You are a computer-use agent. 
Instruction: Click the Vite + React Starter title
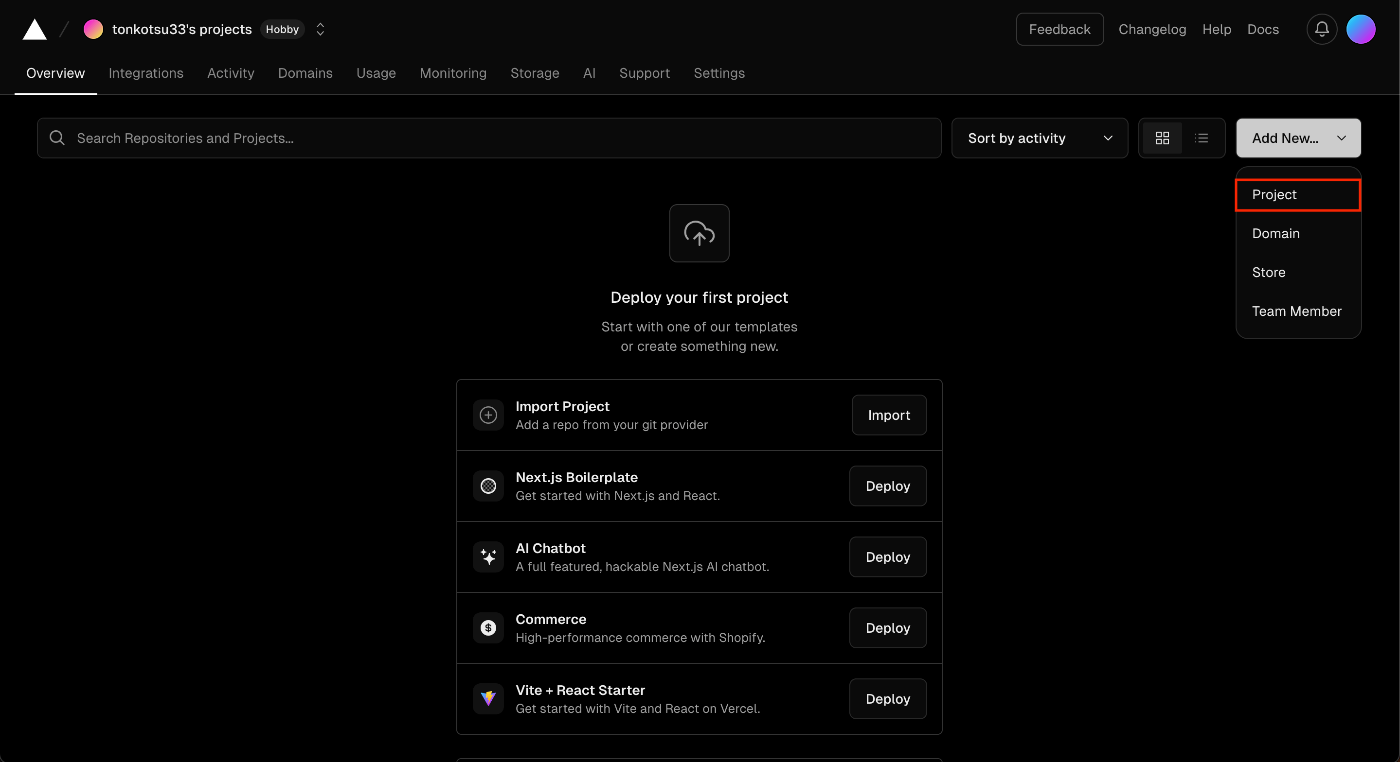click(580, 690)
